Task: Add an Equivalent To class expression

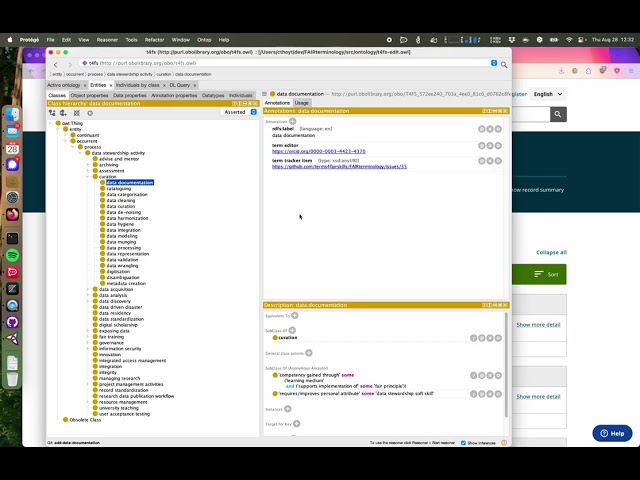Action: [x=295, y=315]
